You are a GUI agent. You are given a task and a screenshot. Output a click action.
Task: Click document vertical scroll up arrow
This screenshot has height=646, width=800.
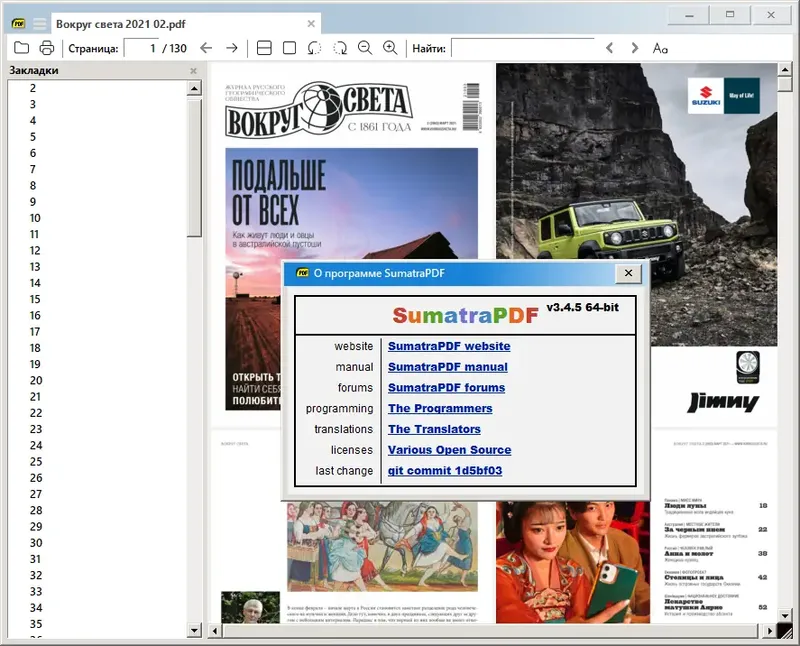pos(785,69)
